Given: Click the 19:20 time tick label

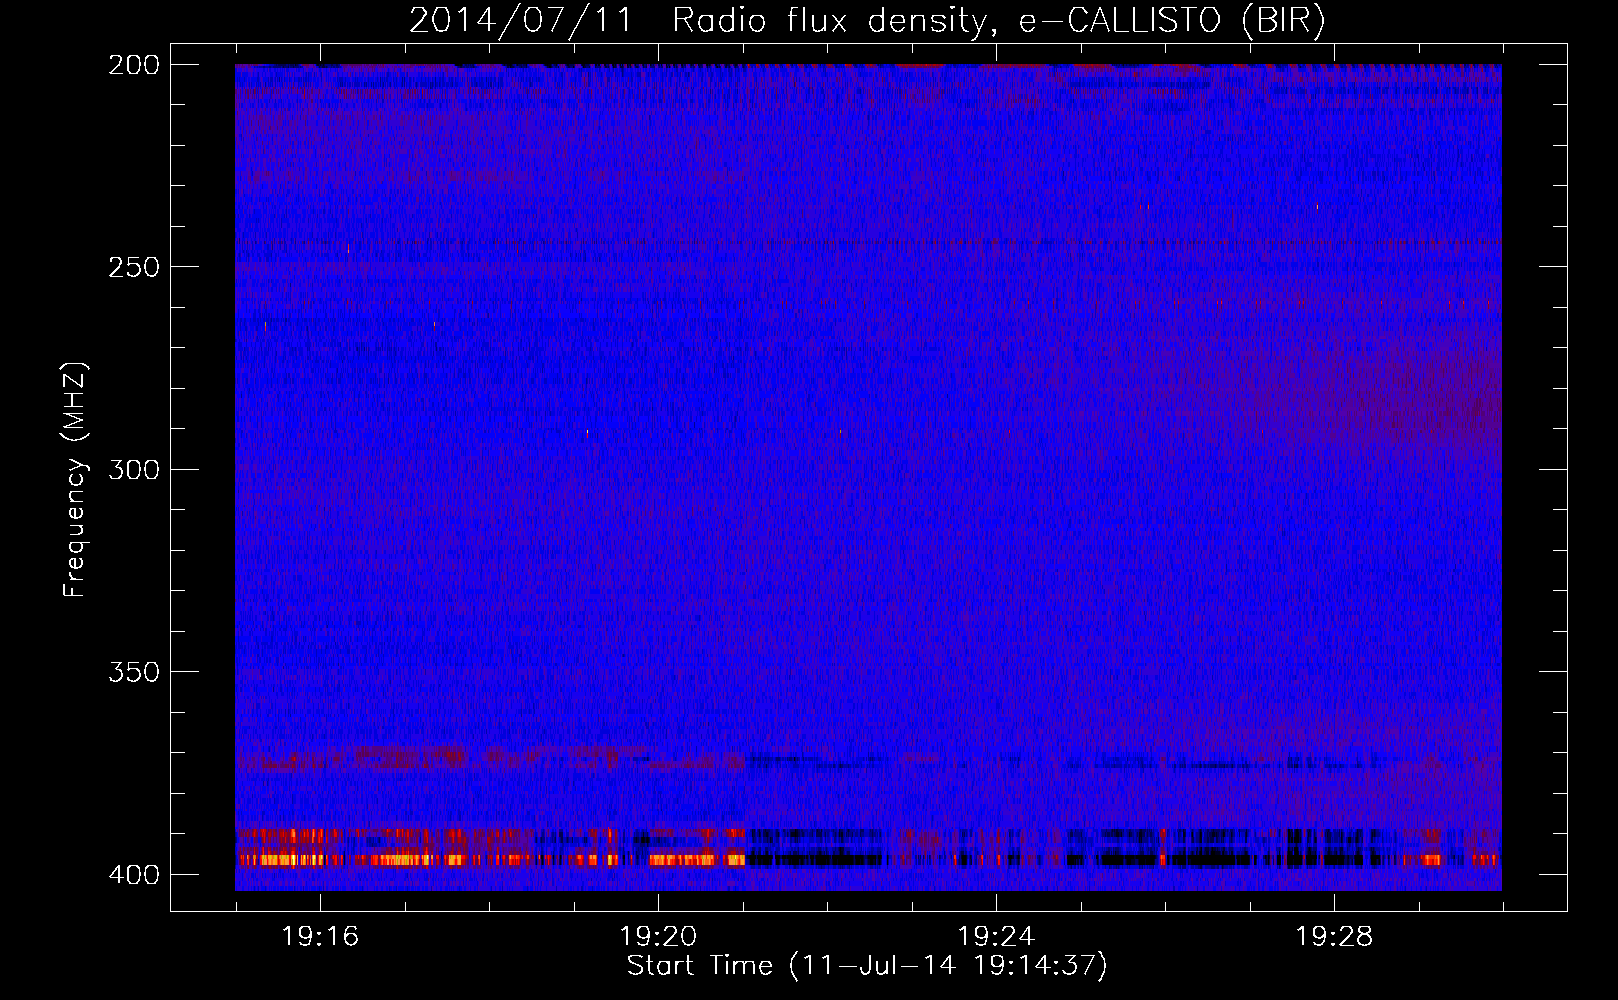Looking at the screenshot, I should 658,937.
